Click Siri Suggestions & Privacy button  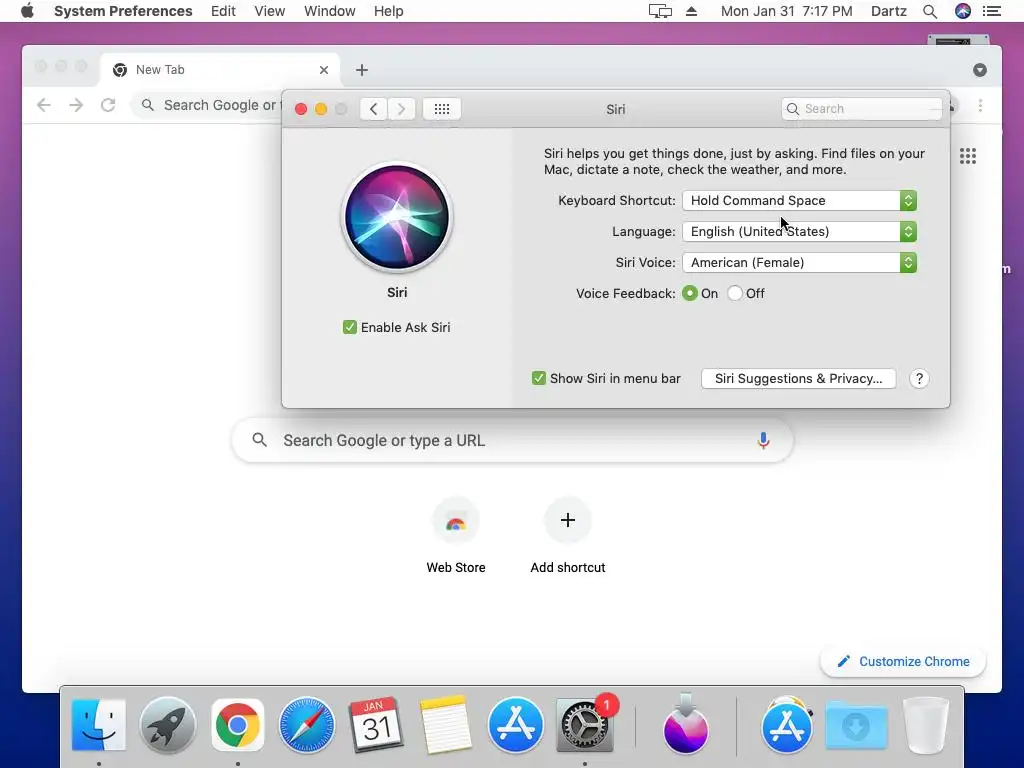pos(798,379)
